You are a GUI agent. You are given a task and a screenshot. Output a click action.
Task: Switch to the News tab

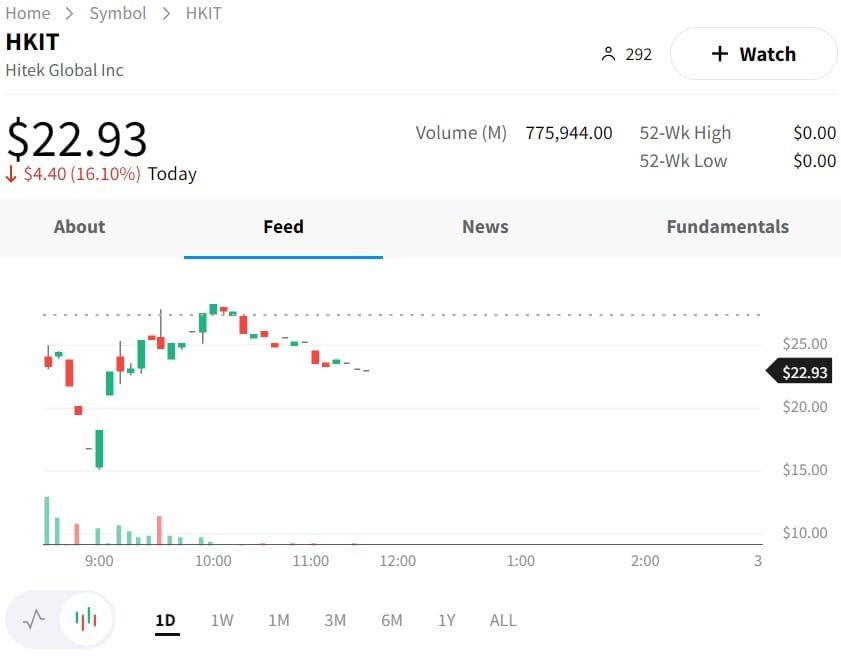pos(485,227)
